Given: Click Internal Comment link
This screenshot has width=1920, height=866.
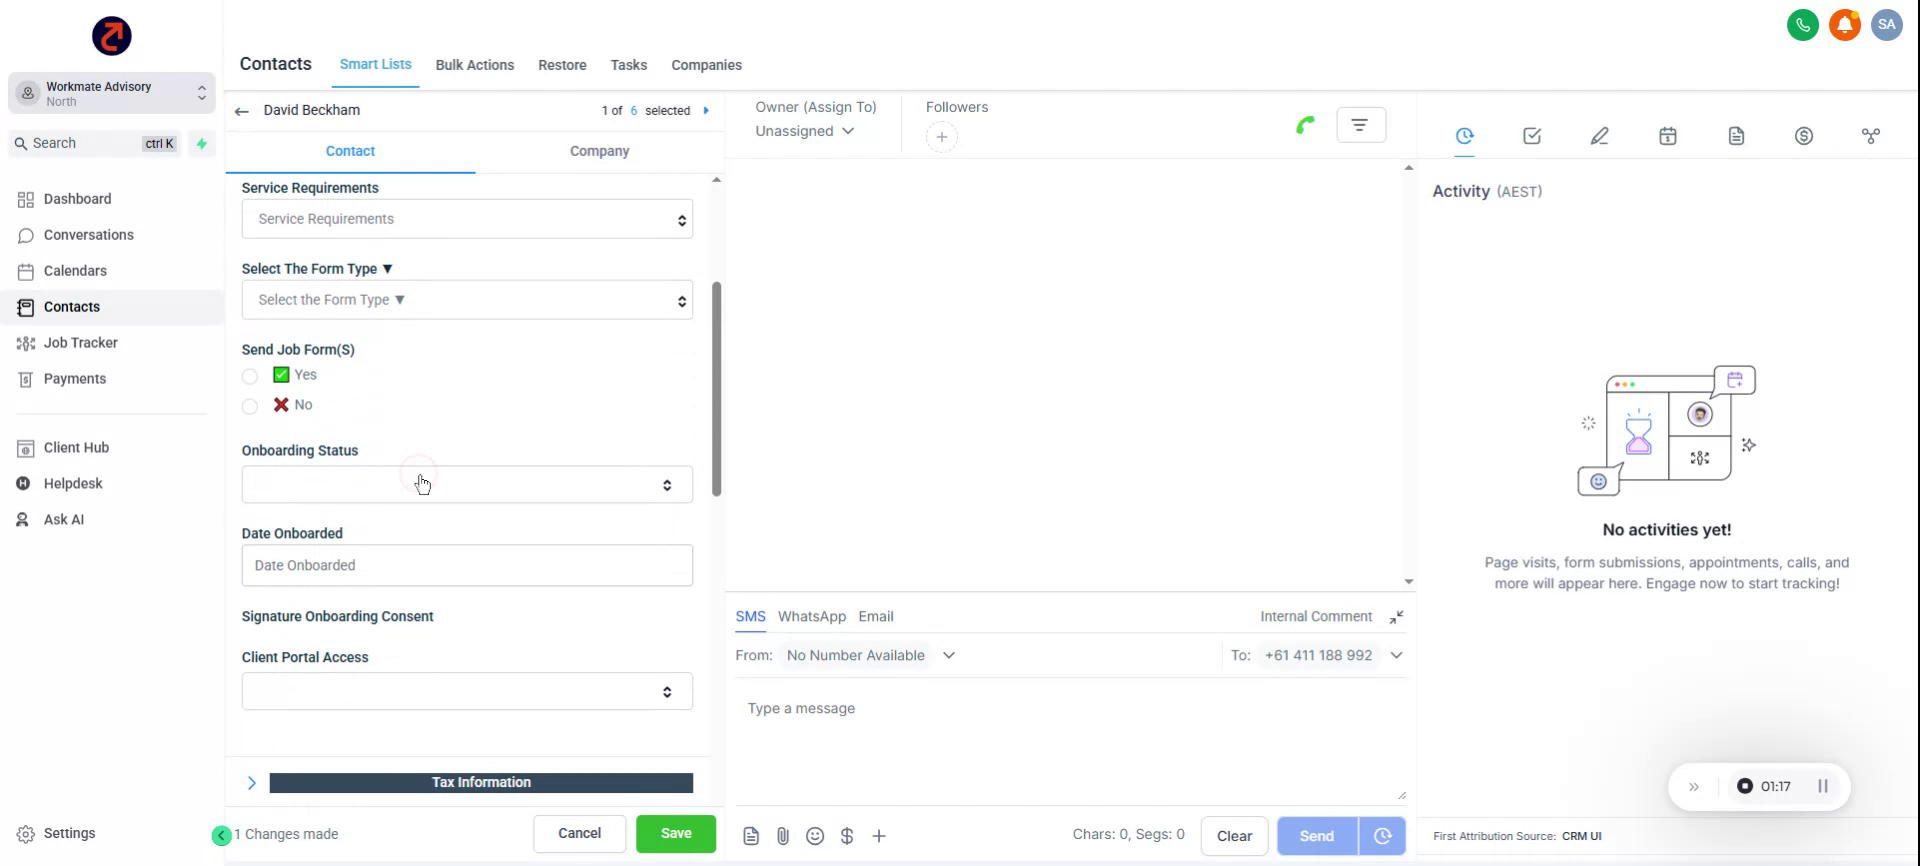Looking at the screenshot, I should (x=1316, y=617).
